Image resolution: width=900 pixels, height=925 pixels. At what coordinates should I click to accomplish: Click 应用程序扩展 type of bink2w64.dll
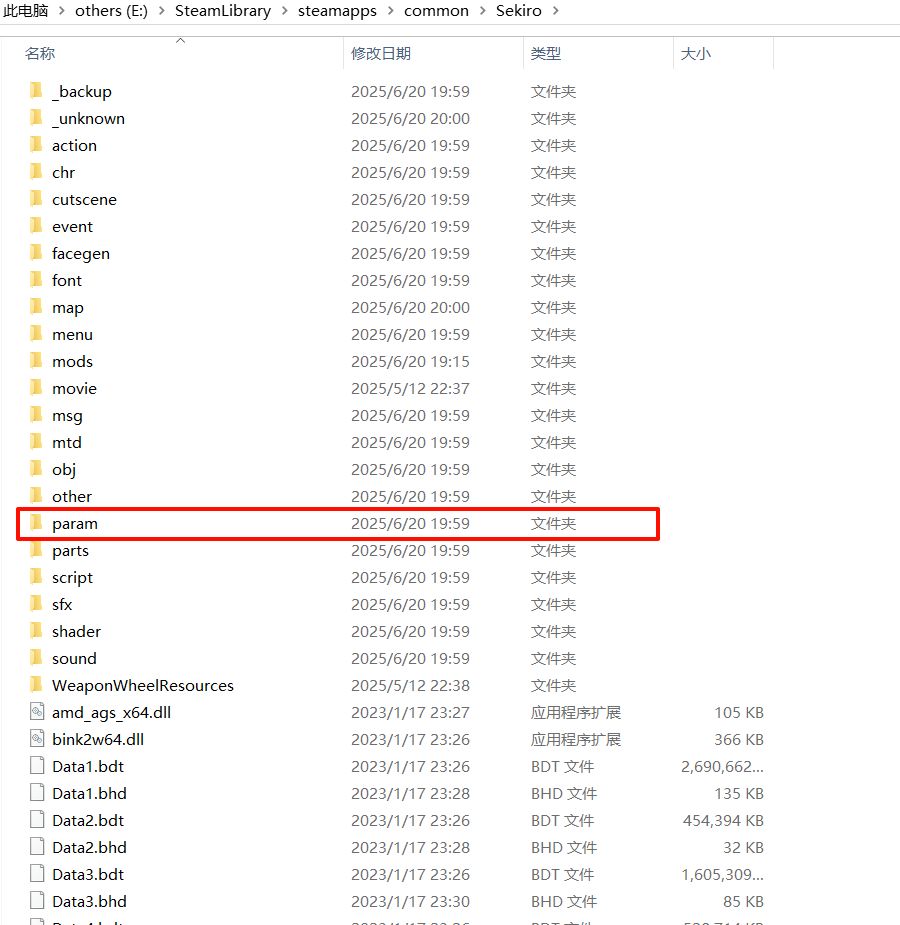tap(576, 739)
